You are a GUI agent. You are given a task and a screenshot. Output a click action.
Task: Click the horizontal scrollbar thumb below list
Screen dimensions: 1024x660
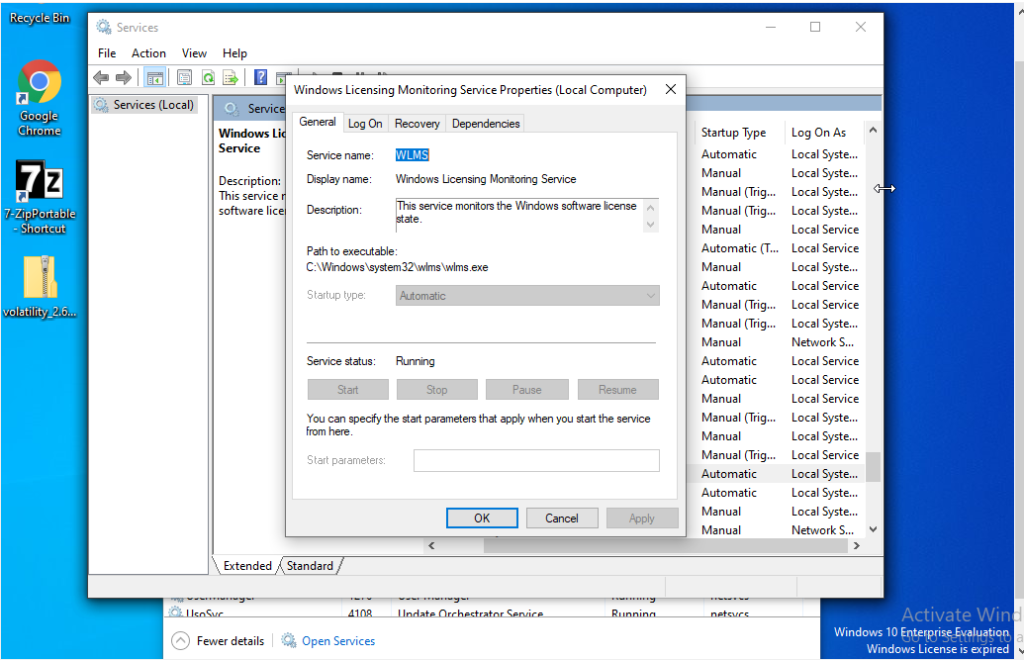click(x=664, y=546)
